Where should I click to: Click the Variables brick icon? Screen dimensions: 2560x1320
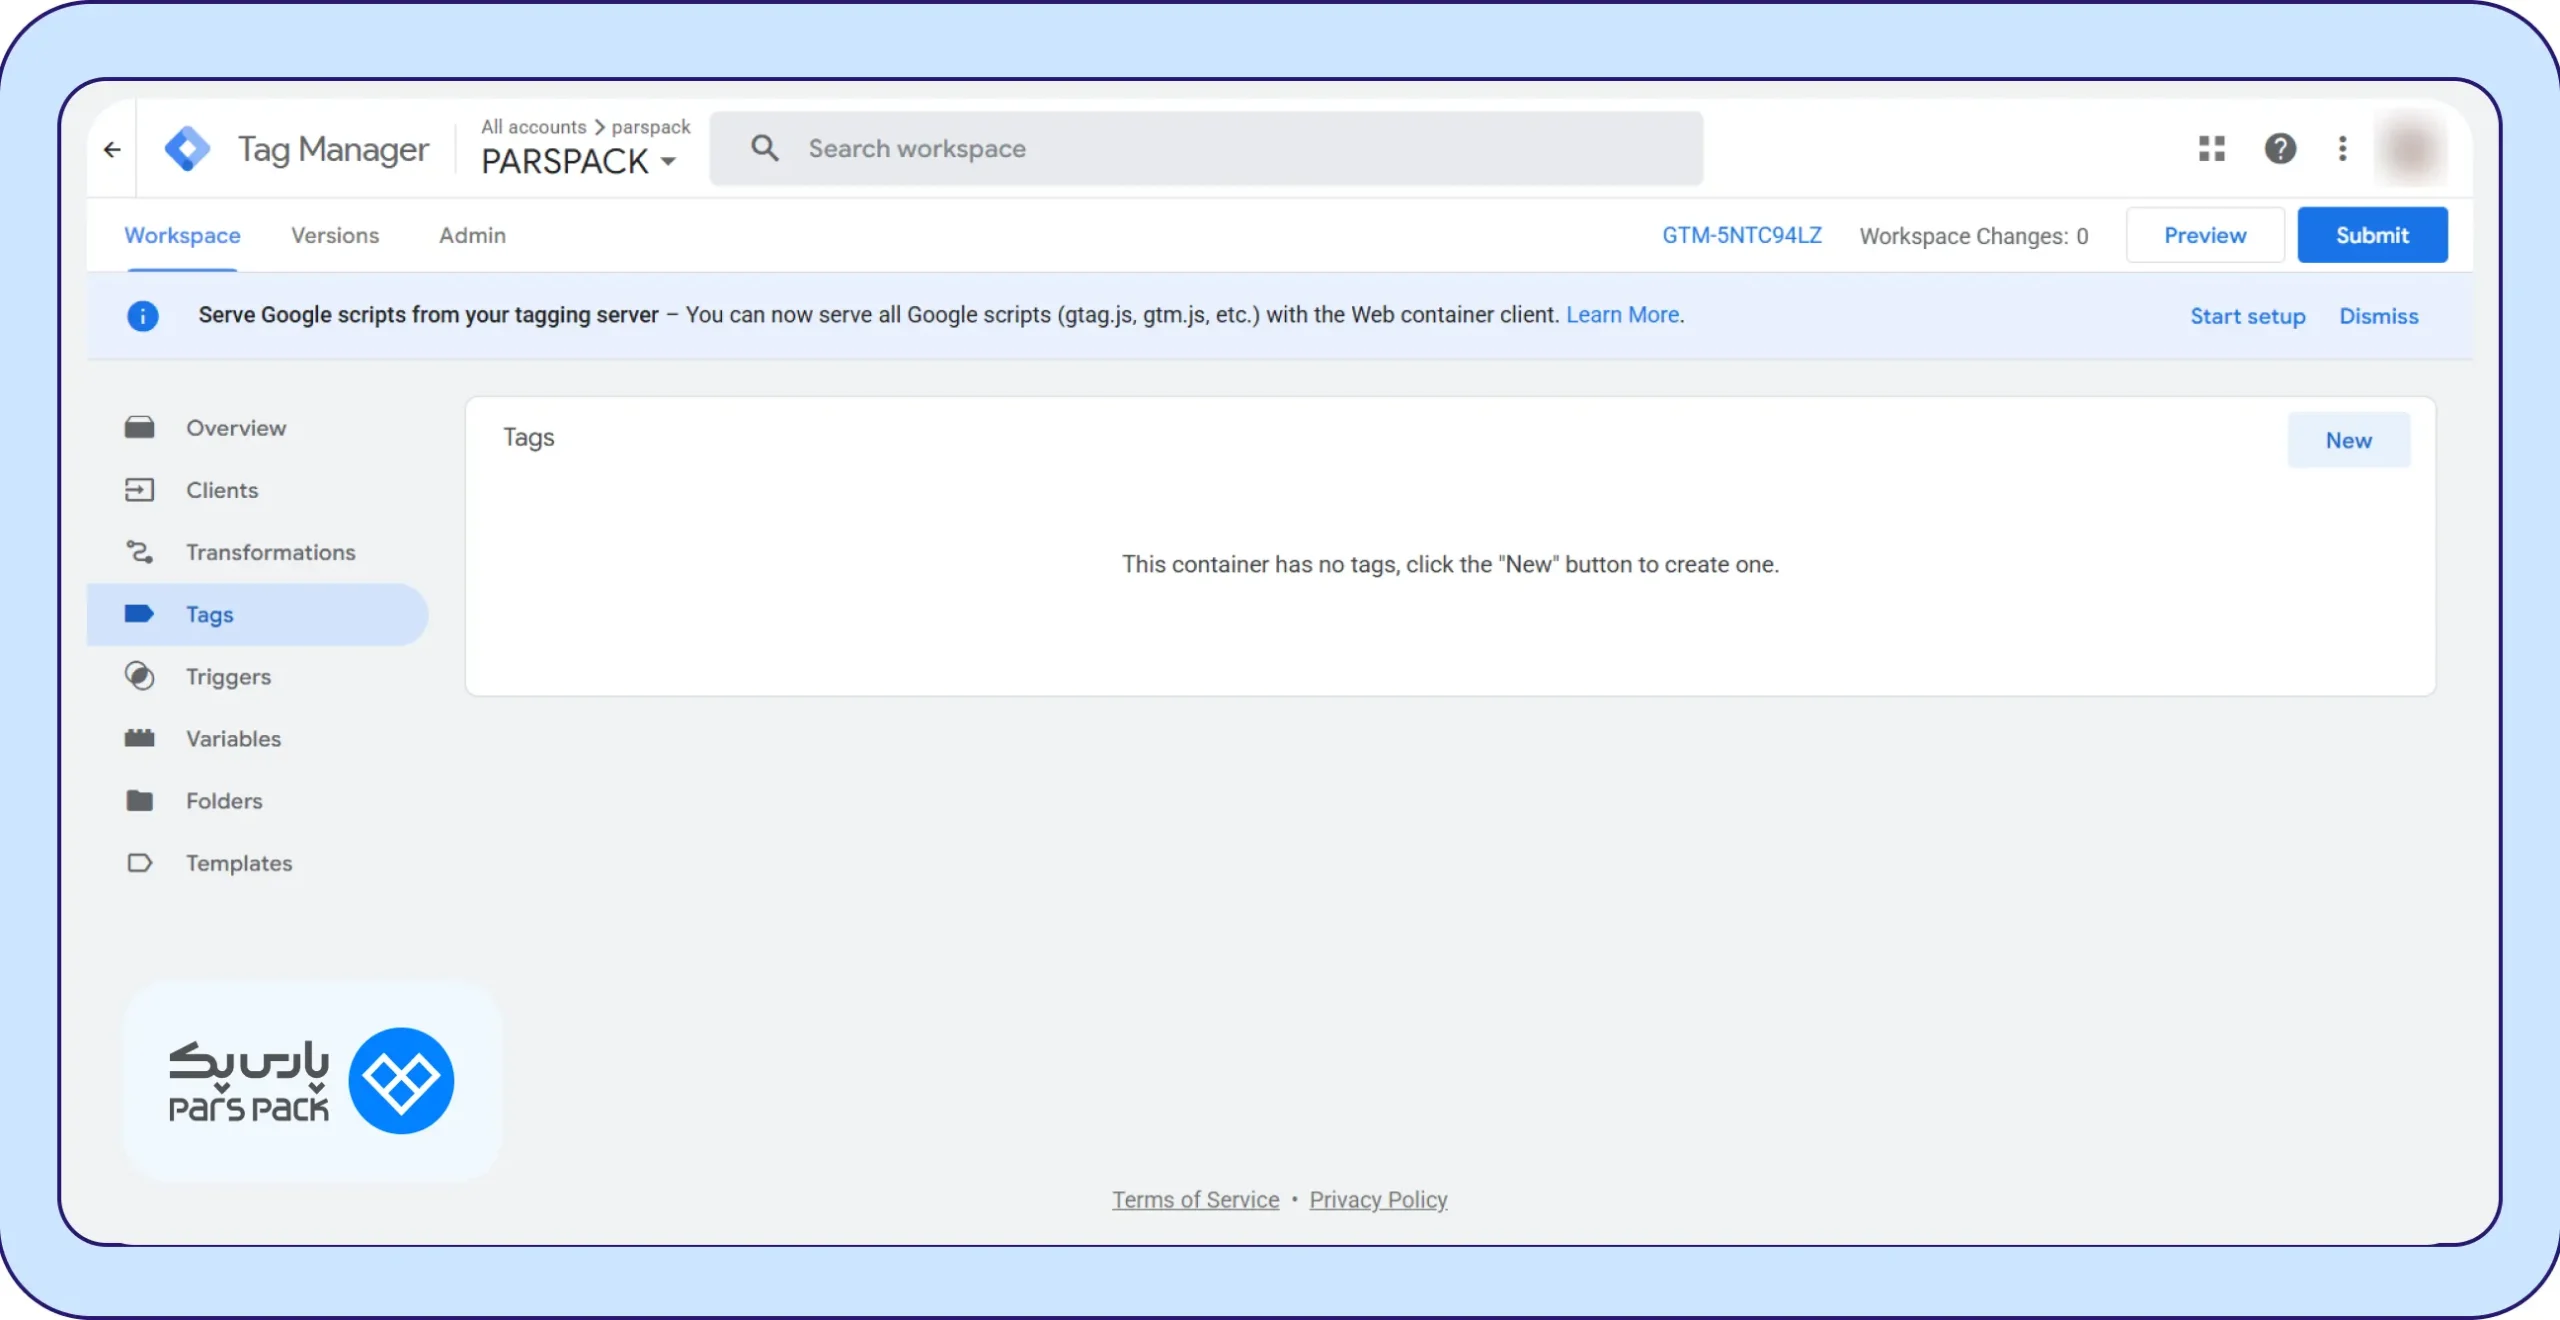(139, 738)
